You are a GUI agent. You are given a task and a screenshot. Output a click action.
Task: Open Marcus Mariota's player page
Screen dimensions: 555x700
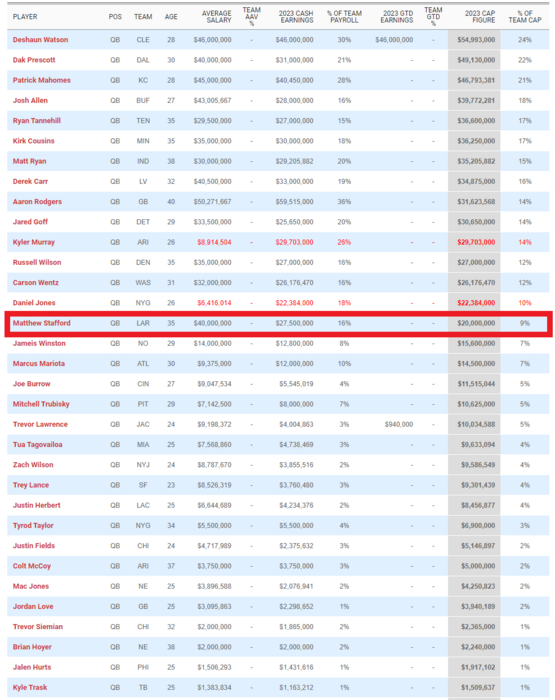[38, 363]
